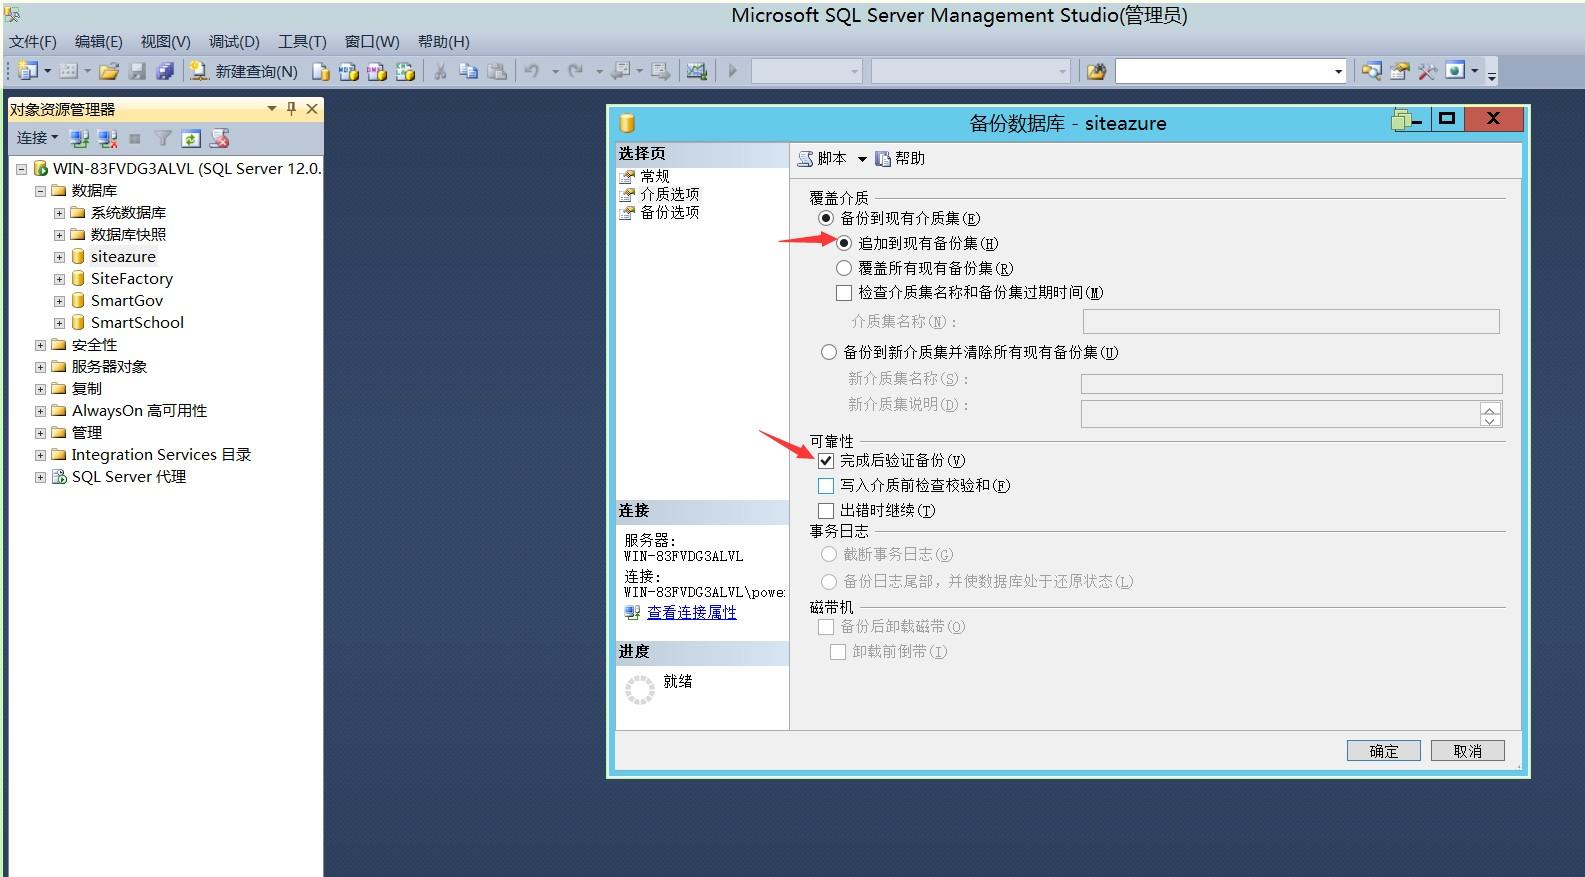Click the Cut scissors icon
The width and height of the screenshot is (1585, 877).
click(x=439, y=71)
